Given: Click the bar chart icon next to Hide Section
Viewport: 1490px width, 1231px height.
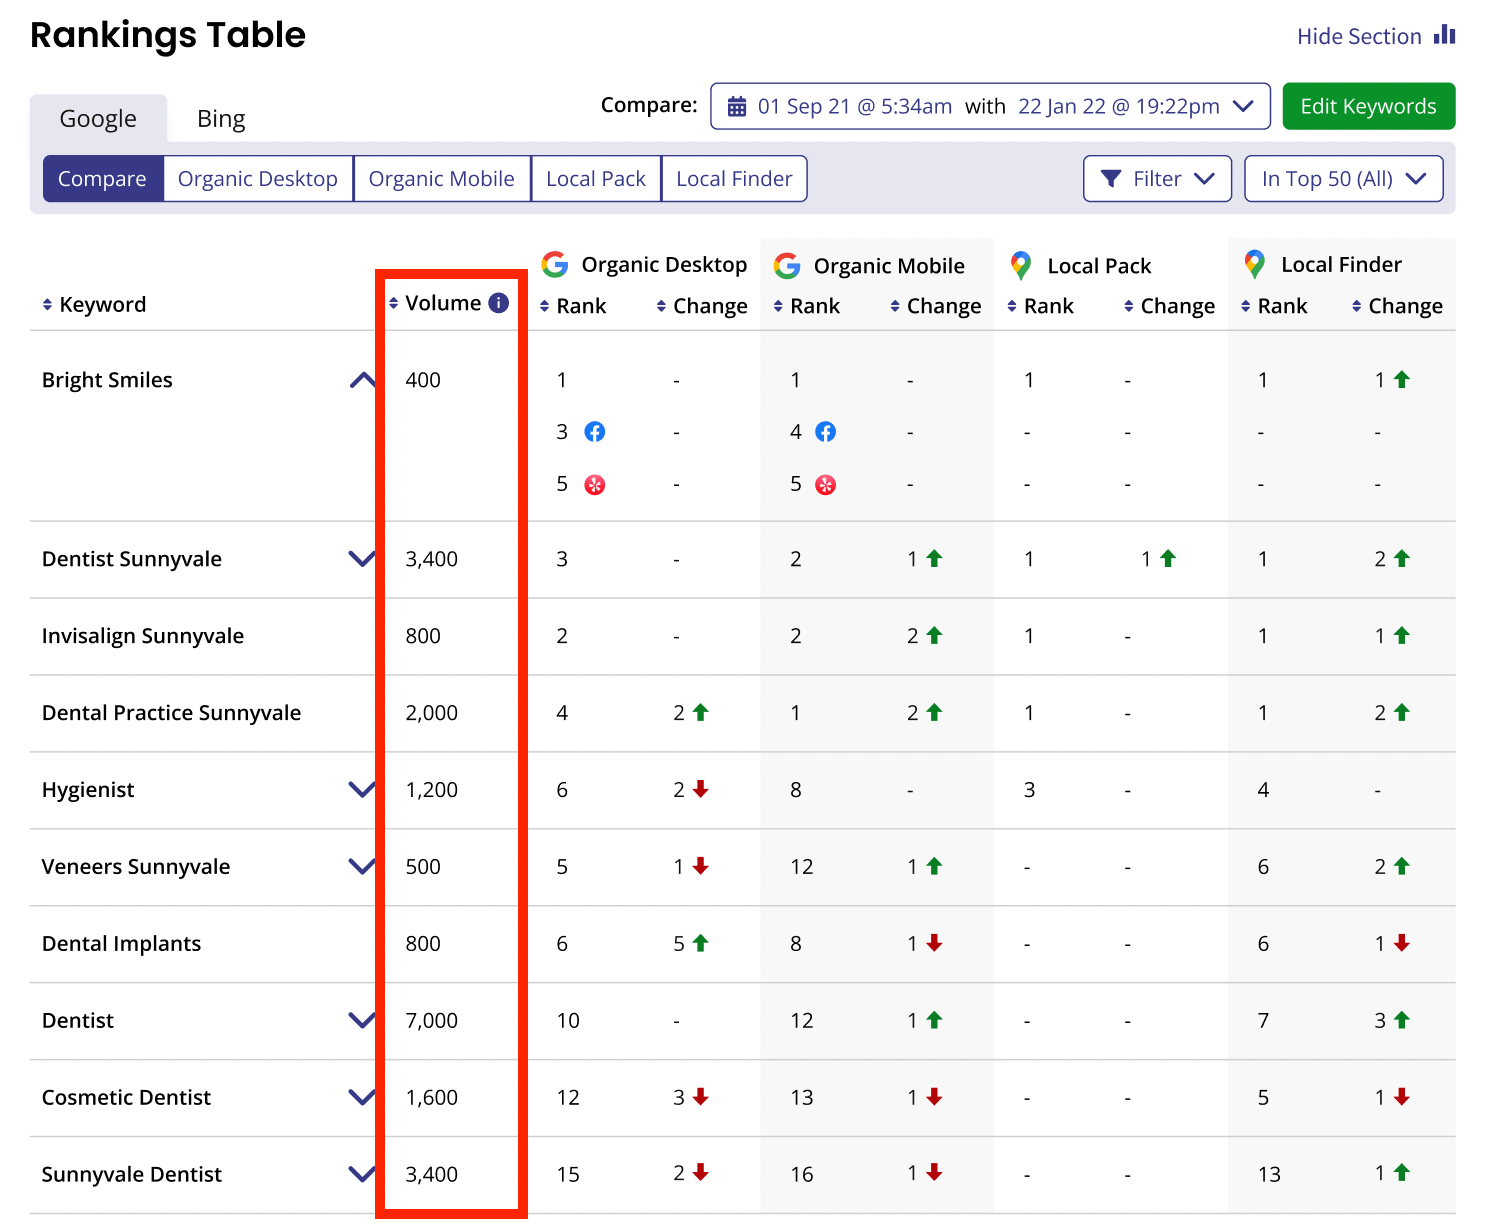Looking at the screenshot, I should click(1446, 34).
